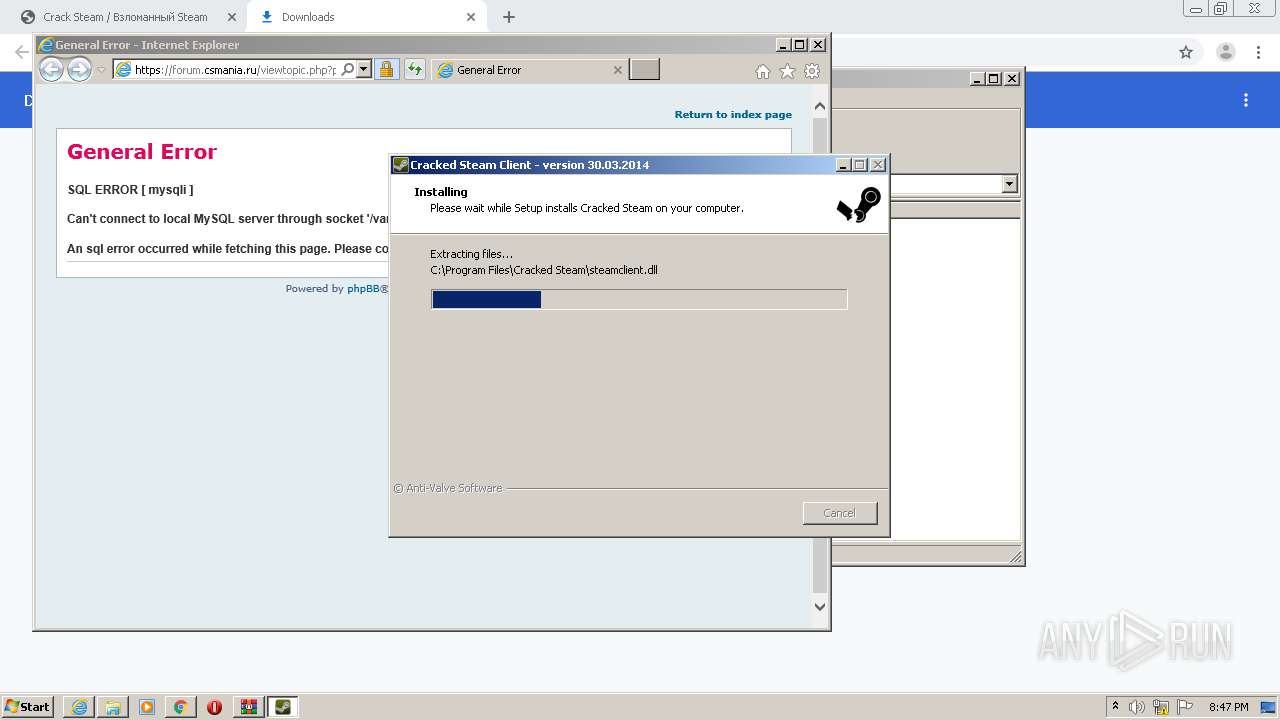Open Google Chrome from taskbar
Image resolution: width=1280 pixels, height=720 pixels.
click(x=181, y=707)
